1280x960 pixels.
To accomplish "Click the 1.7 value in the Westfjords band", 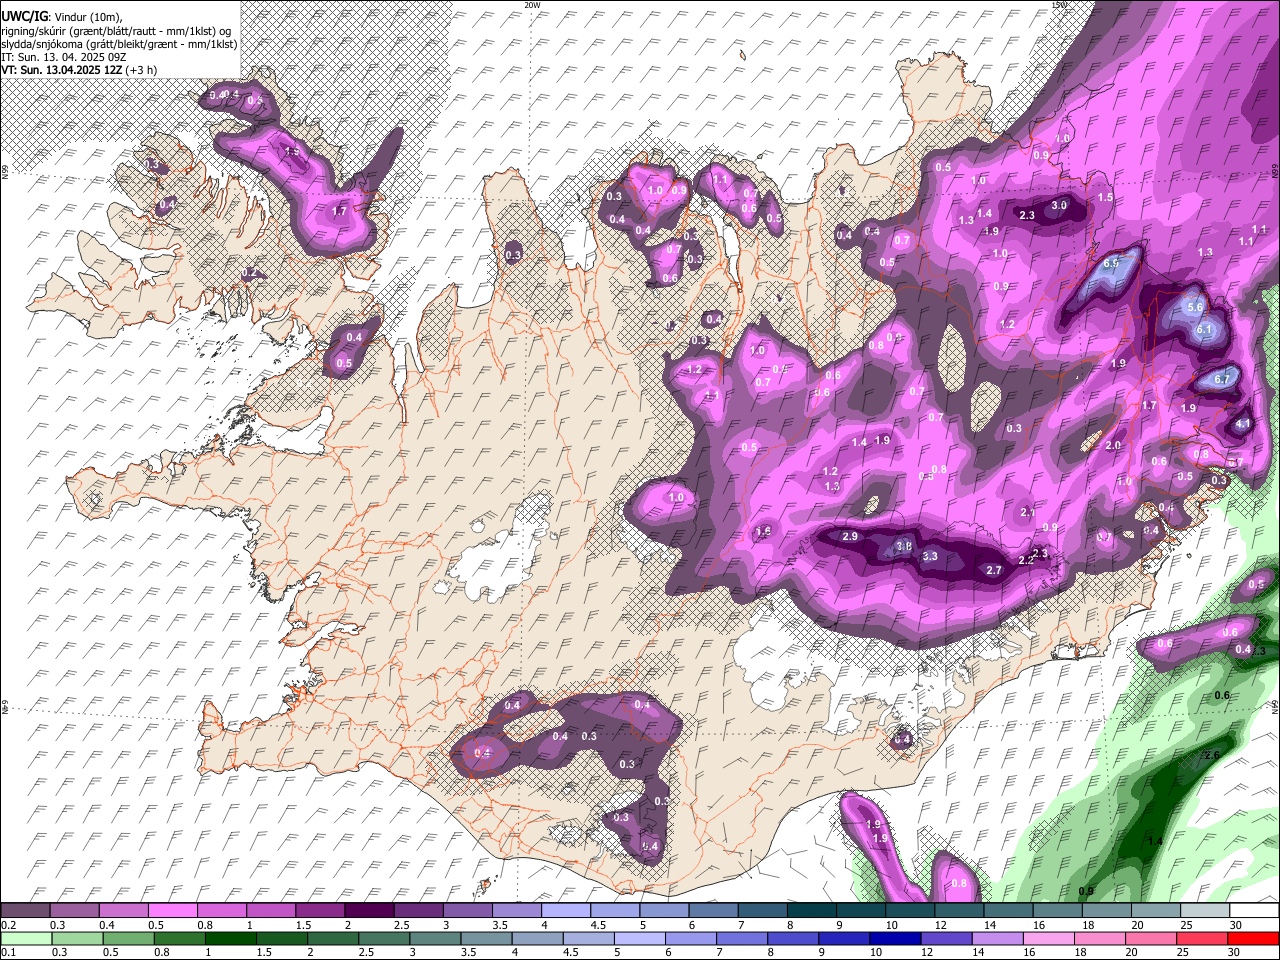I will click(339, 212).
